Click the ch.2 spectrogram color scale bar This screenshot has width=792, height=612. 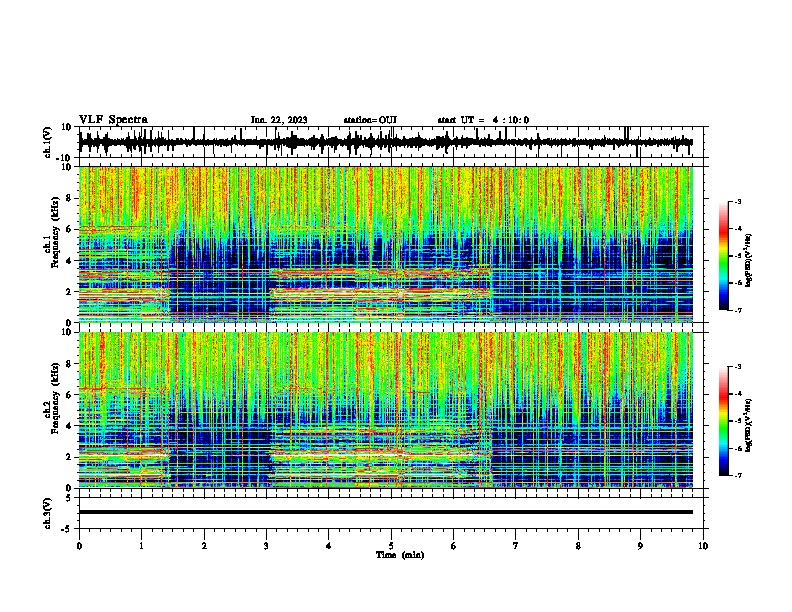pyautogui.click(x=724, y=421)
